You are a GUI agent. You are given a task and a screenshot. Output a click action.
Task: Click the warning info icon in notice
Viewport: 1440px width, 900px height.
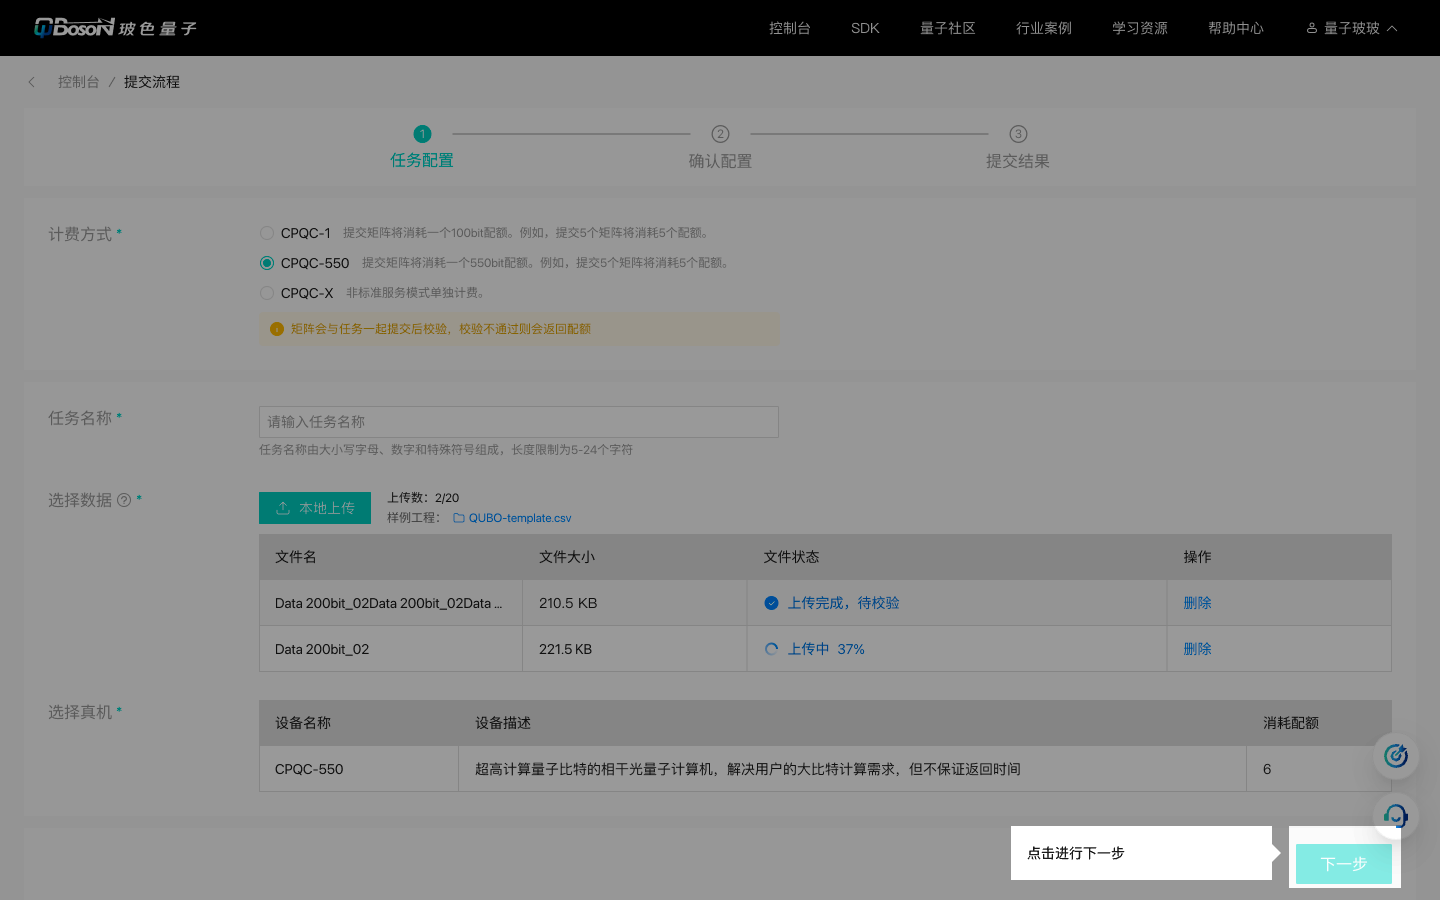pyautogui.click(x=277, y=329)
